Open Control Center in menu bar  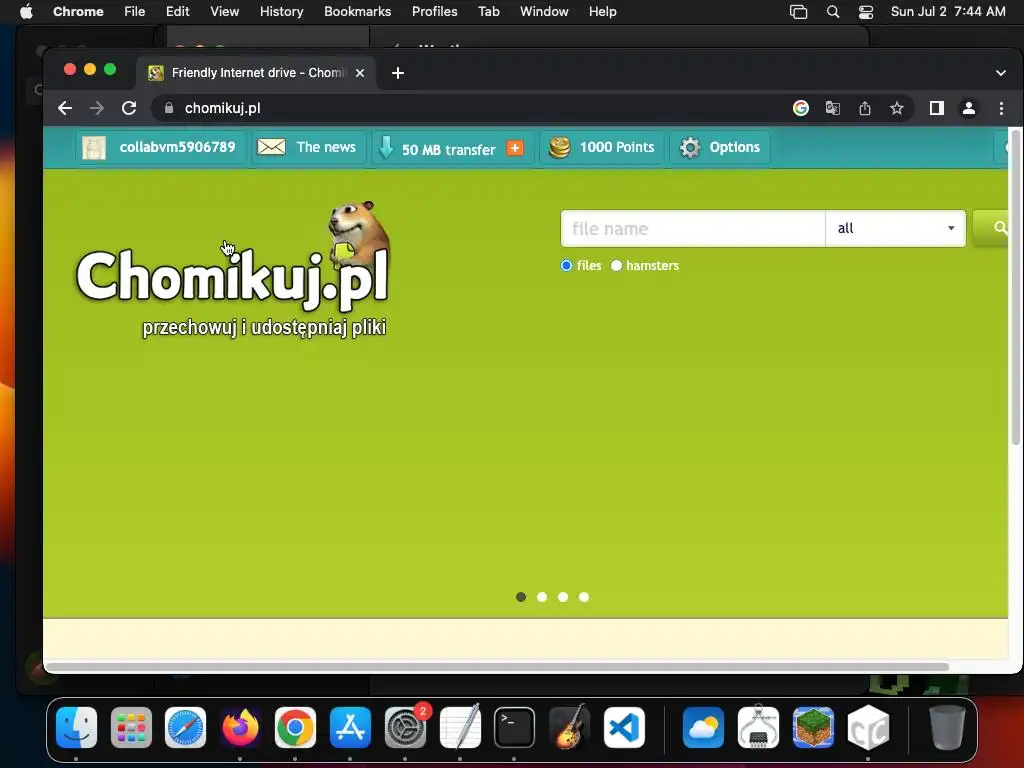tap(866, 12)
